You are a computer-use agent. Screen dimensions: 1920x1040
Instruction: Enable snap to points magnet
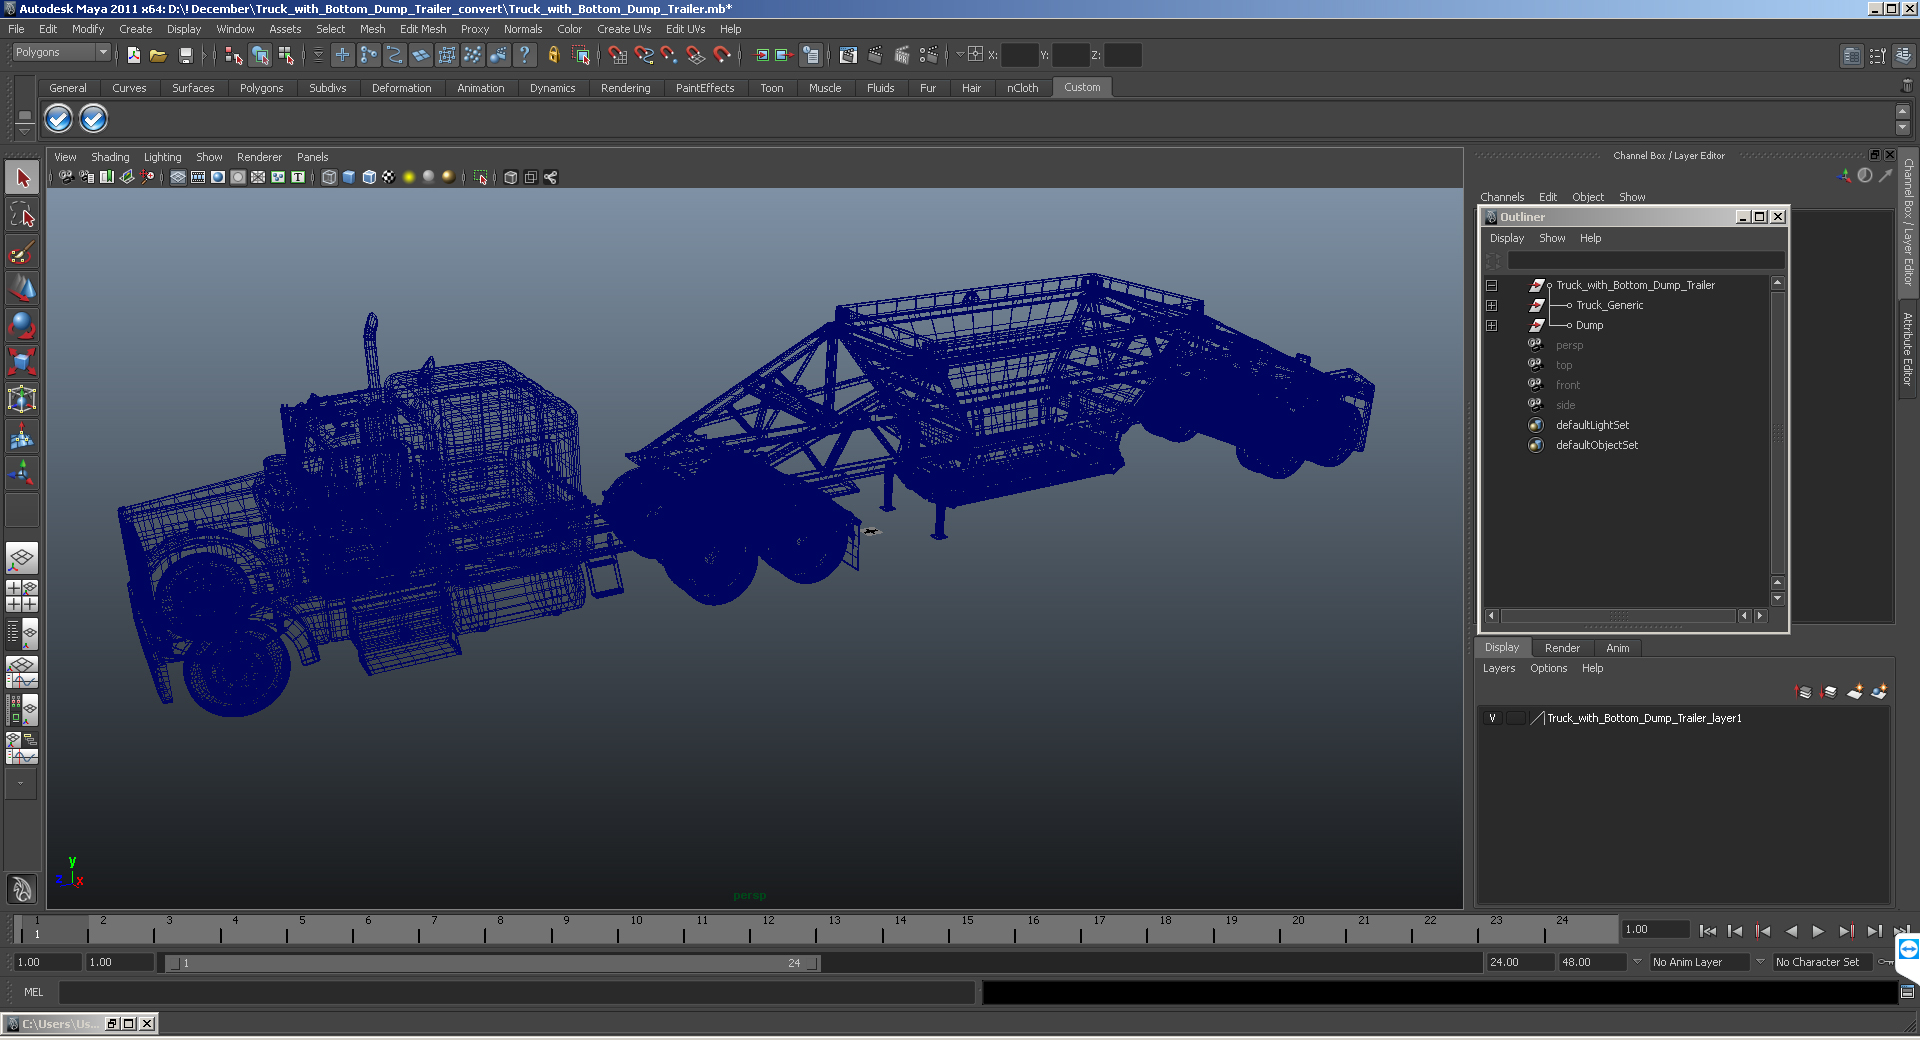669,55
